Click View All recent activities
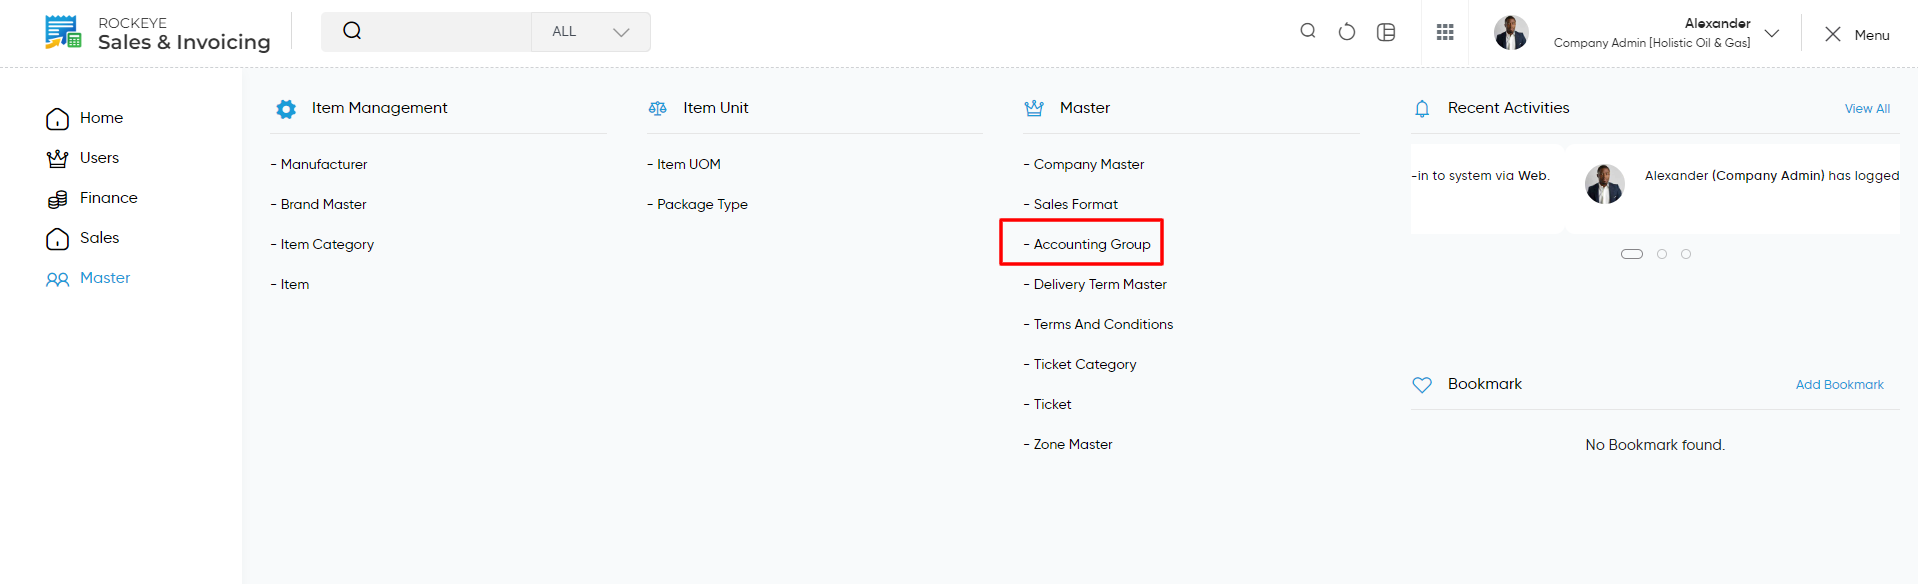This screenshot has height=584, width=1918. 1867,109
